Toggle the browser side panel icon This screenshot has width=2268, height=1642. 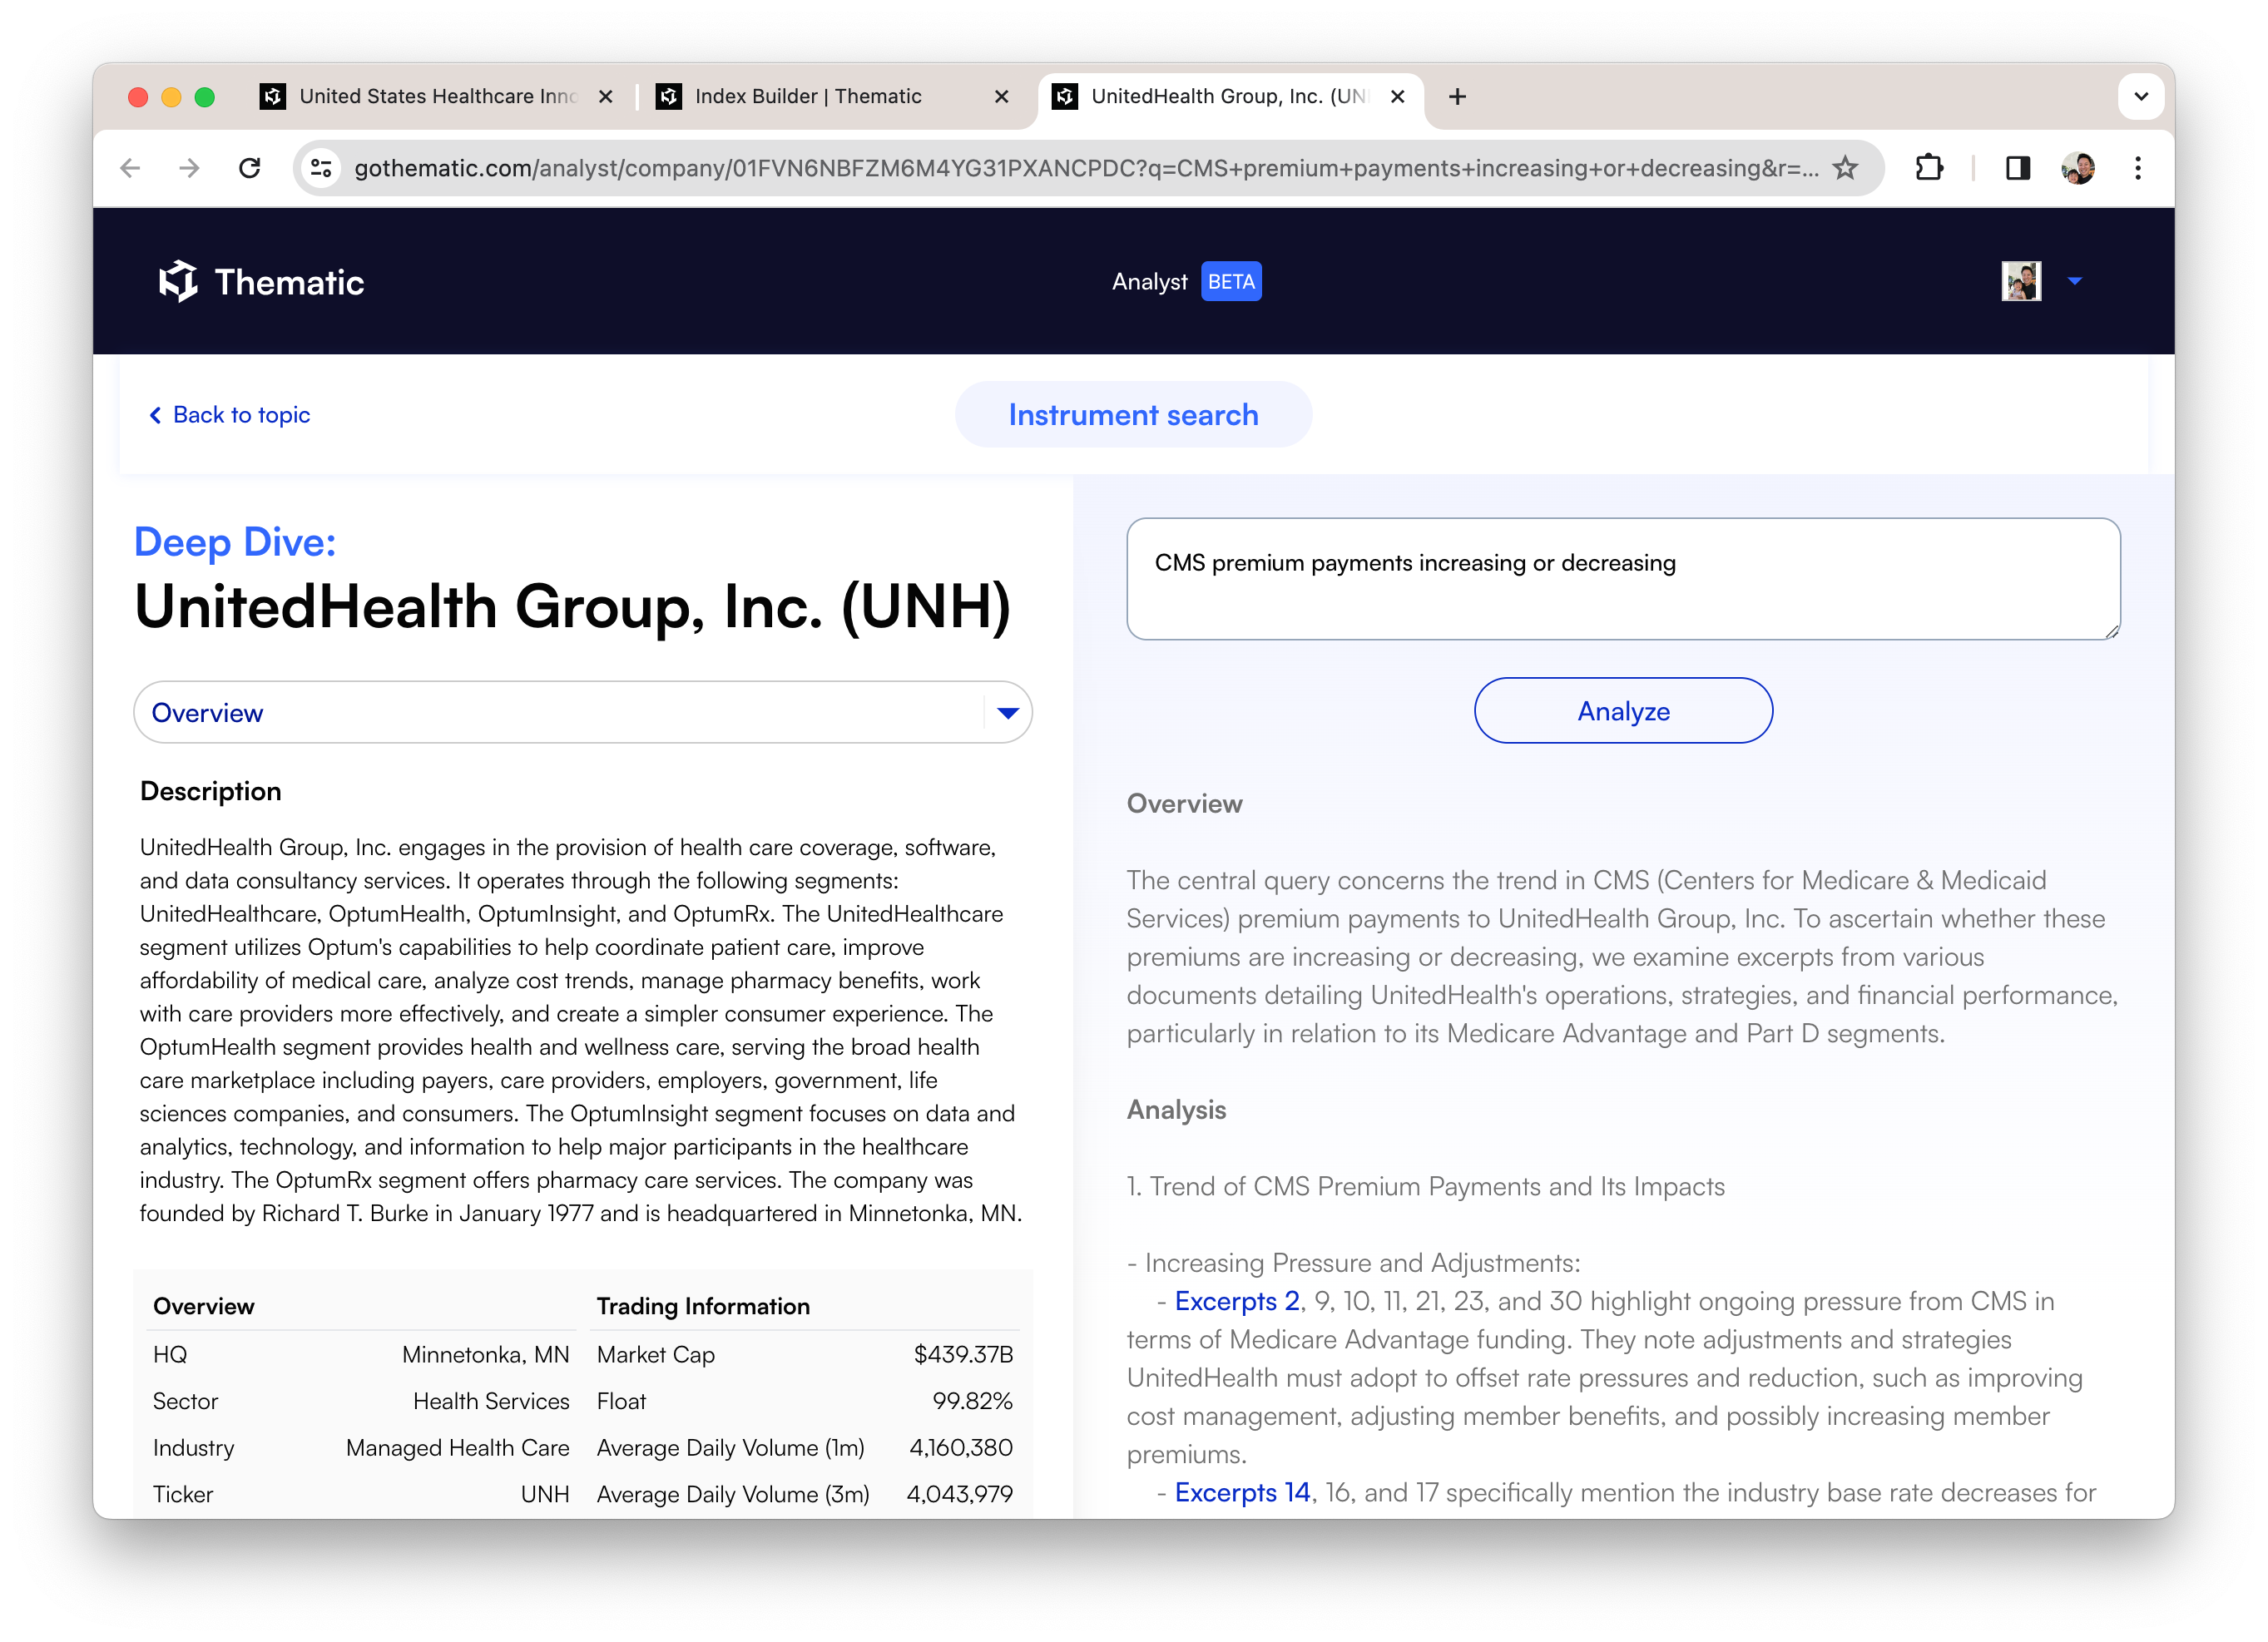pyautogui.click(x=2017, y=168)
